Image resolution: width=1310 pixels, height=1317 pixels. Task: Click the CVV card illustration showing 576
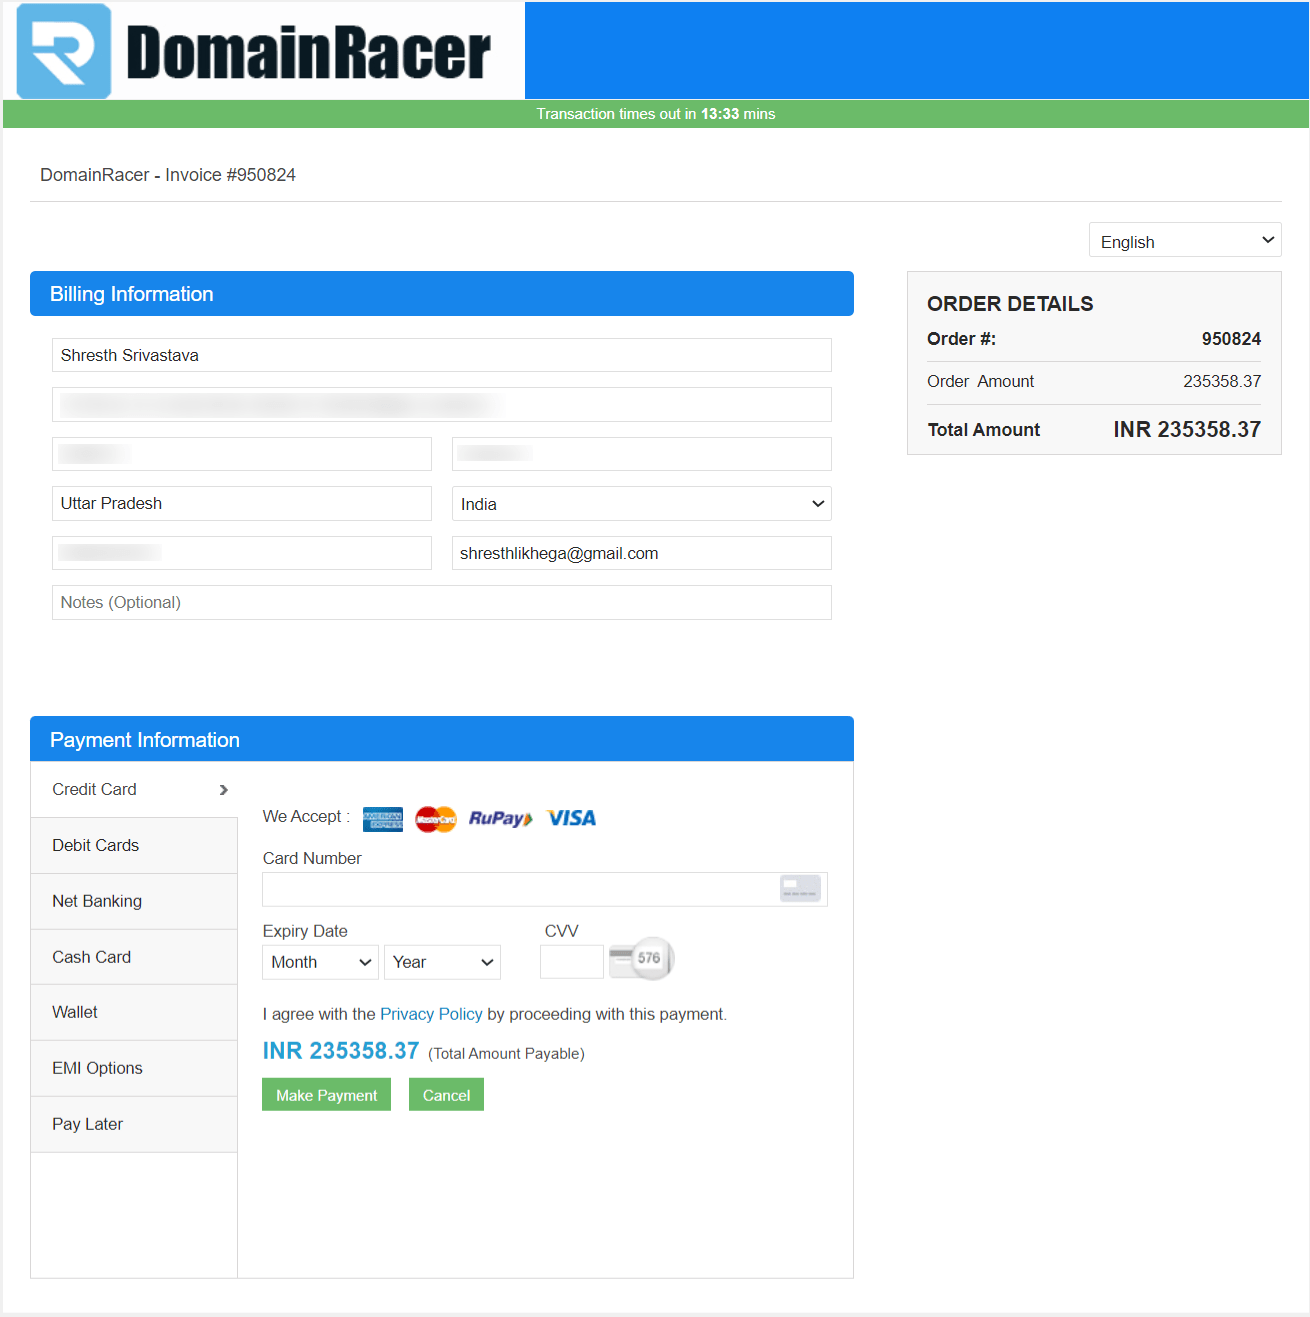pyautogui.click(x=641, y=958)
